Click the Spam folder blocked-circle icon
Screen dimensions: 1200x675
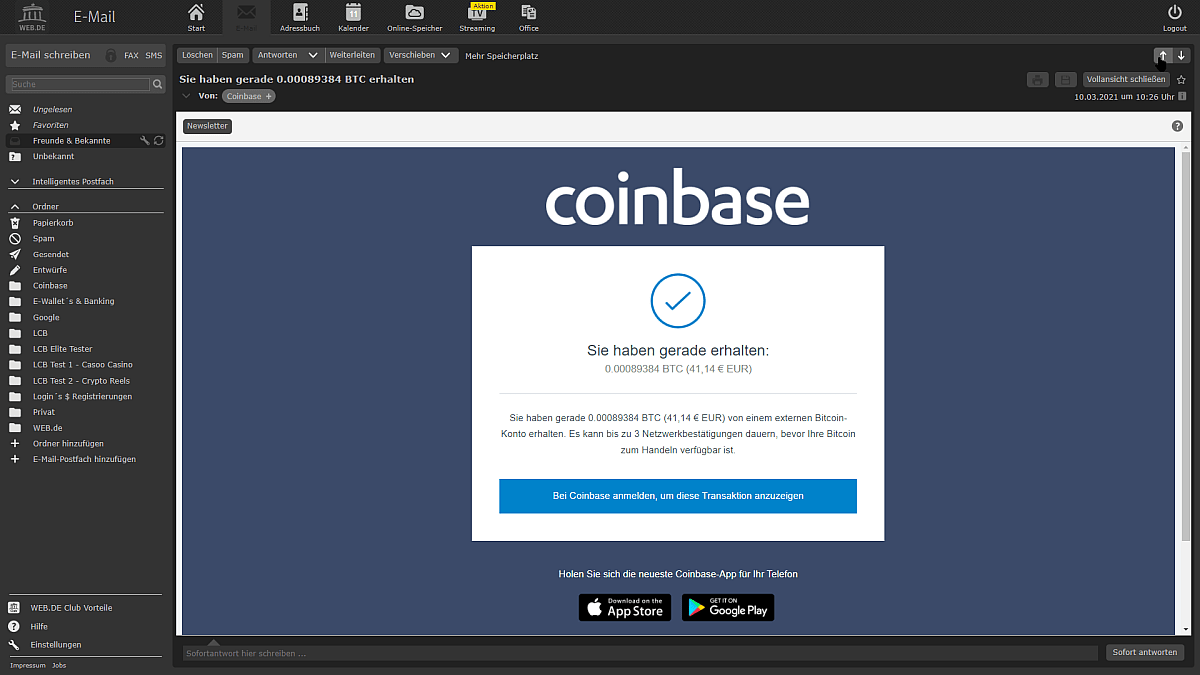pyautogui.click(x=15, y=239)
